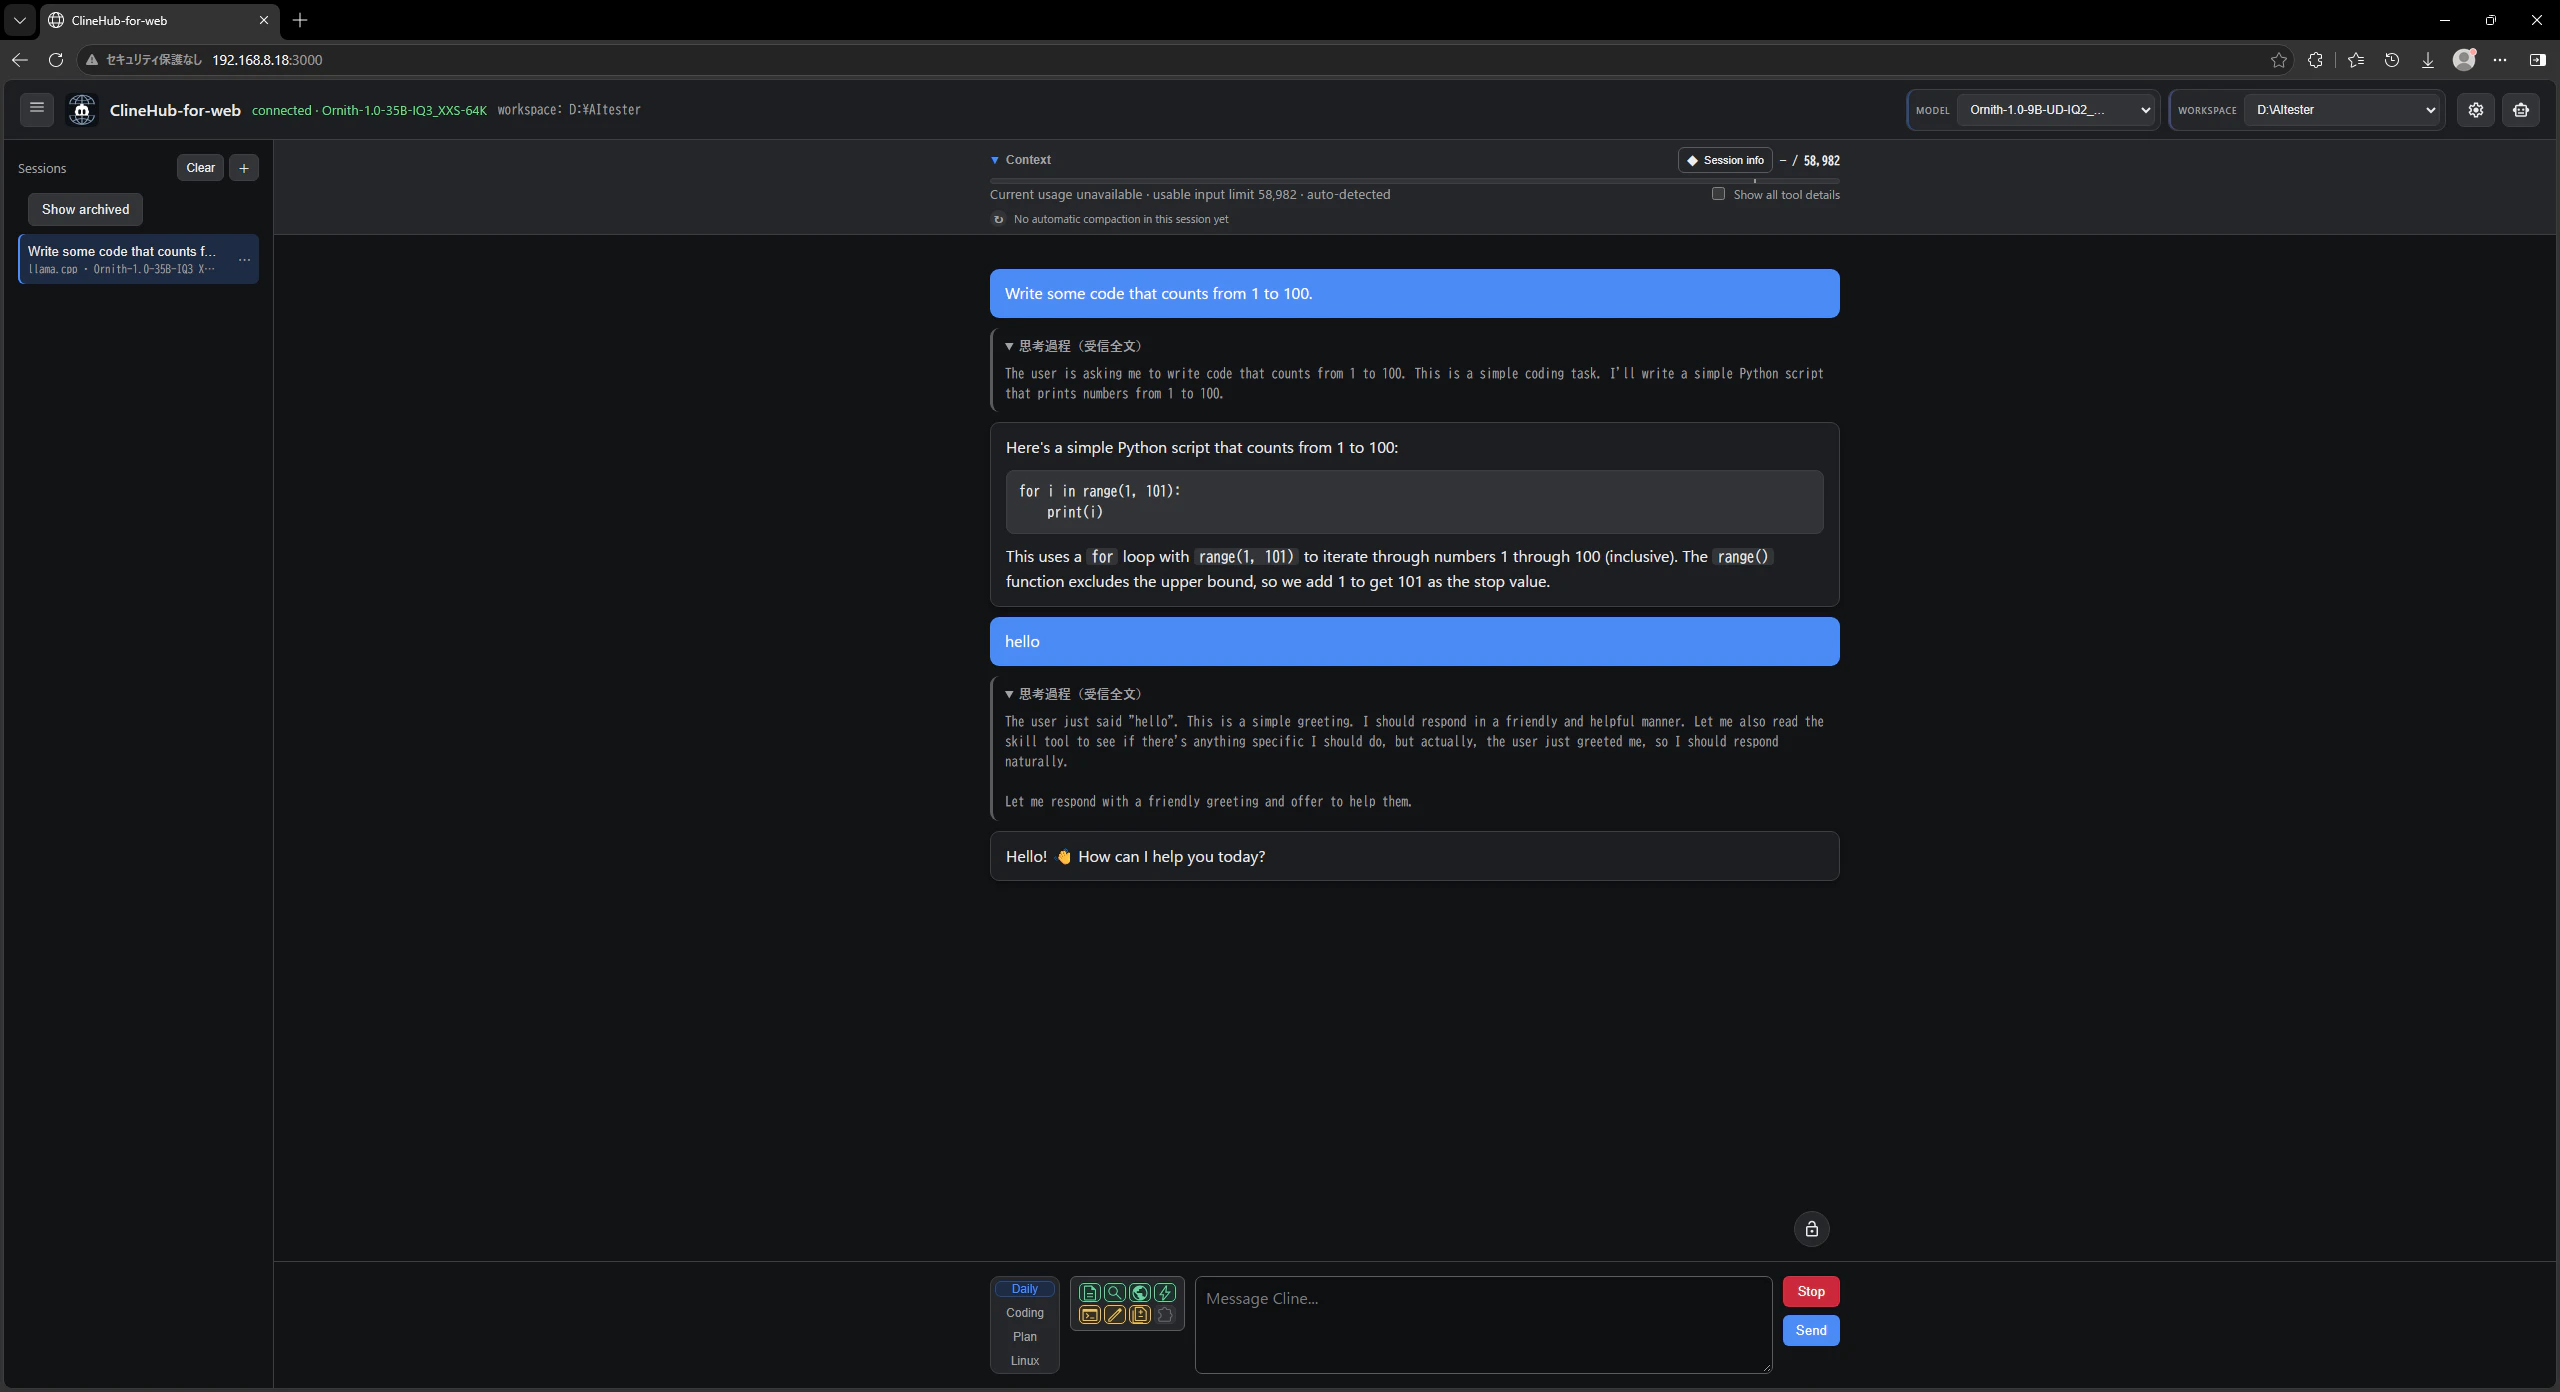Toggle the lightning bolt skill icon
This screenshot has width=2560, height=1392.
click(x=1164, y=1292)
